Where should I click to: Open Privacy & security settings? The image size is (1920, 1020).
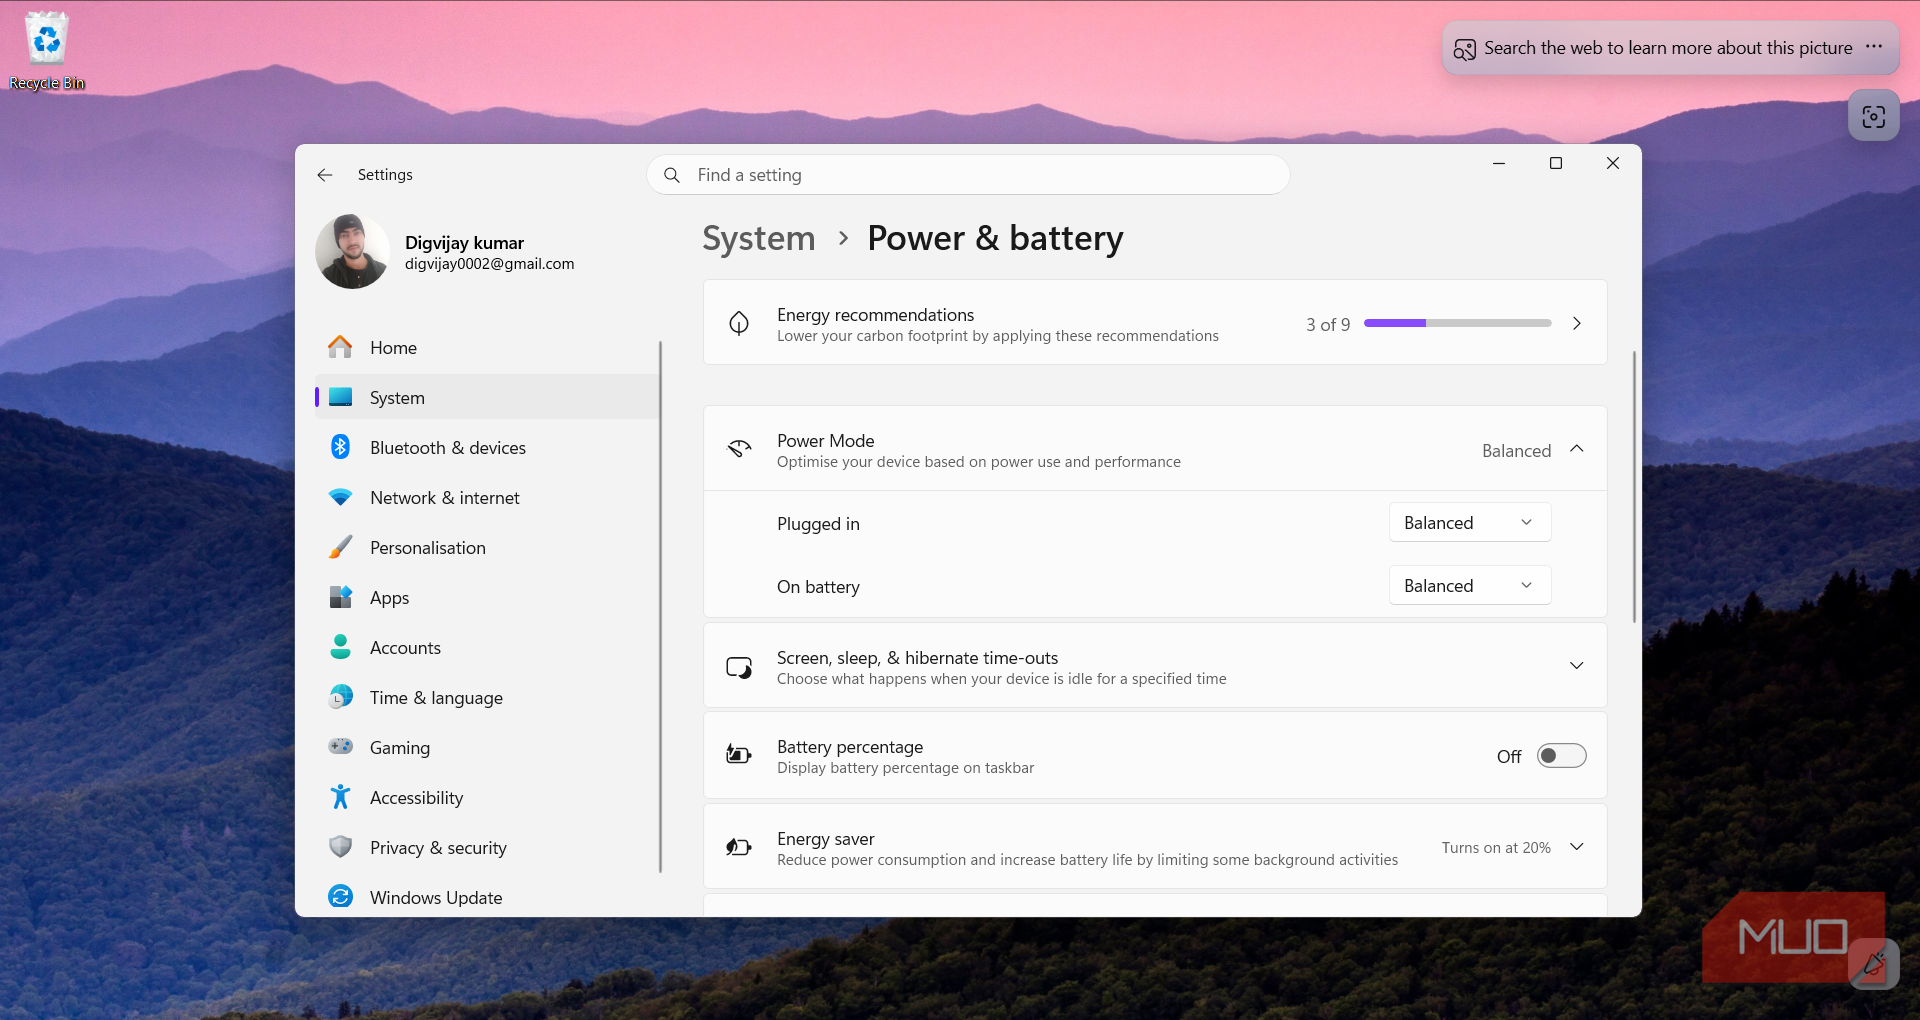(x=487, y=847)
